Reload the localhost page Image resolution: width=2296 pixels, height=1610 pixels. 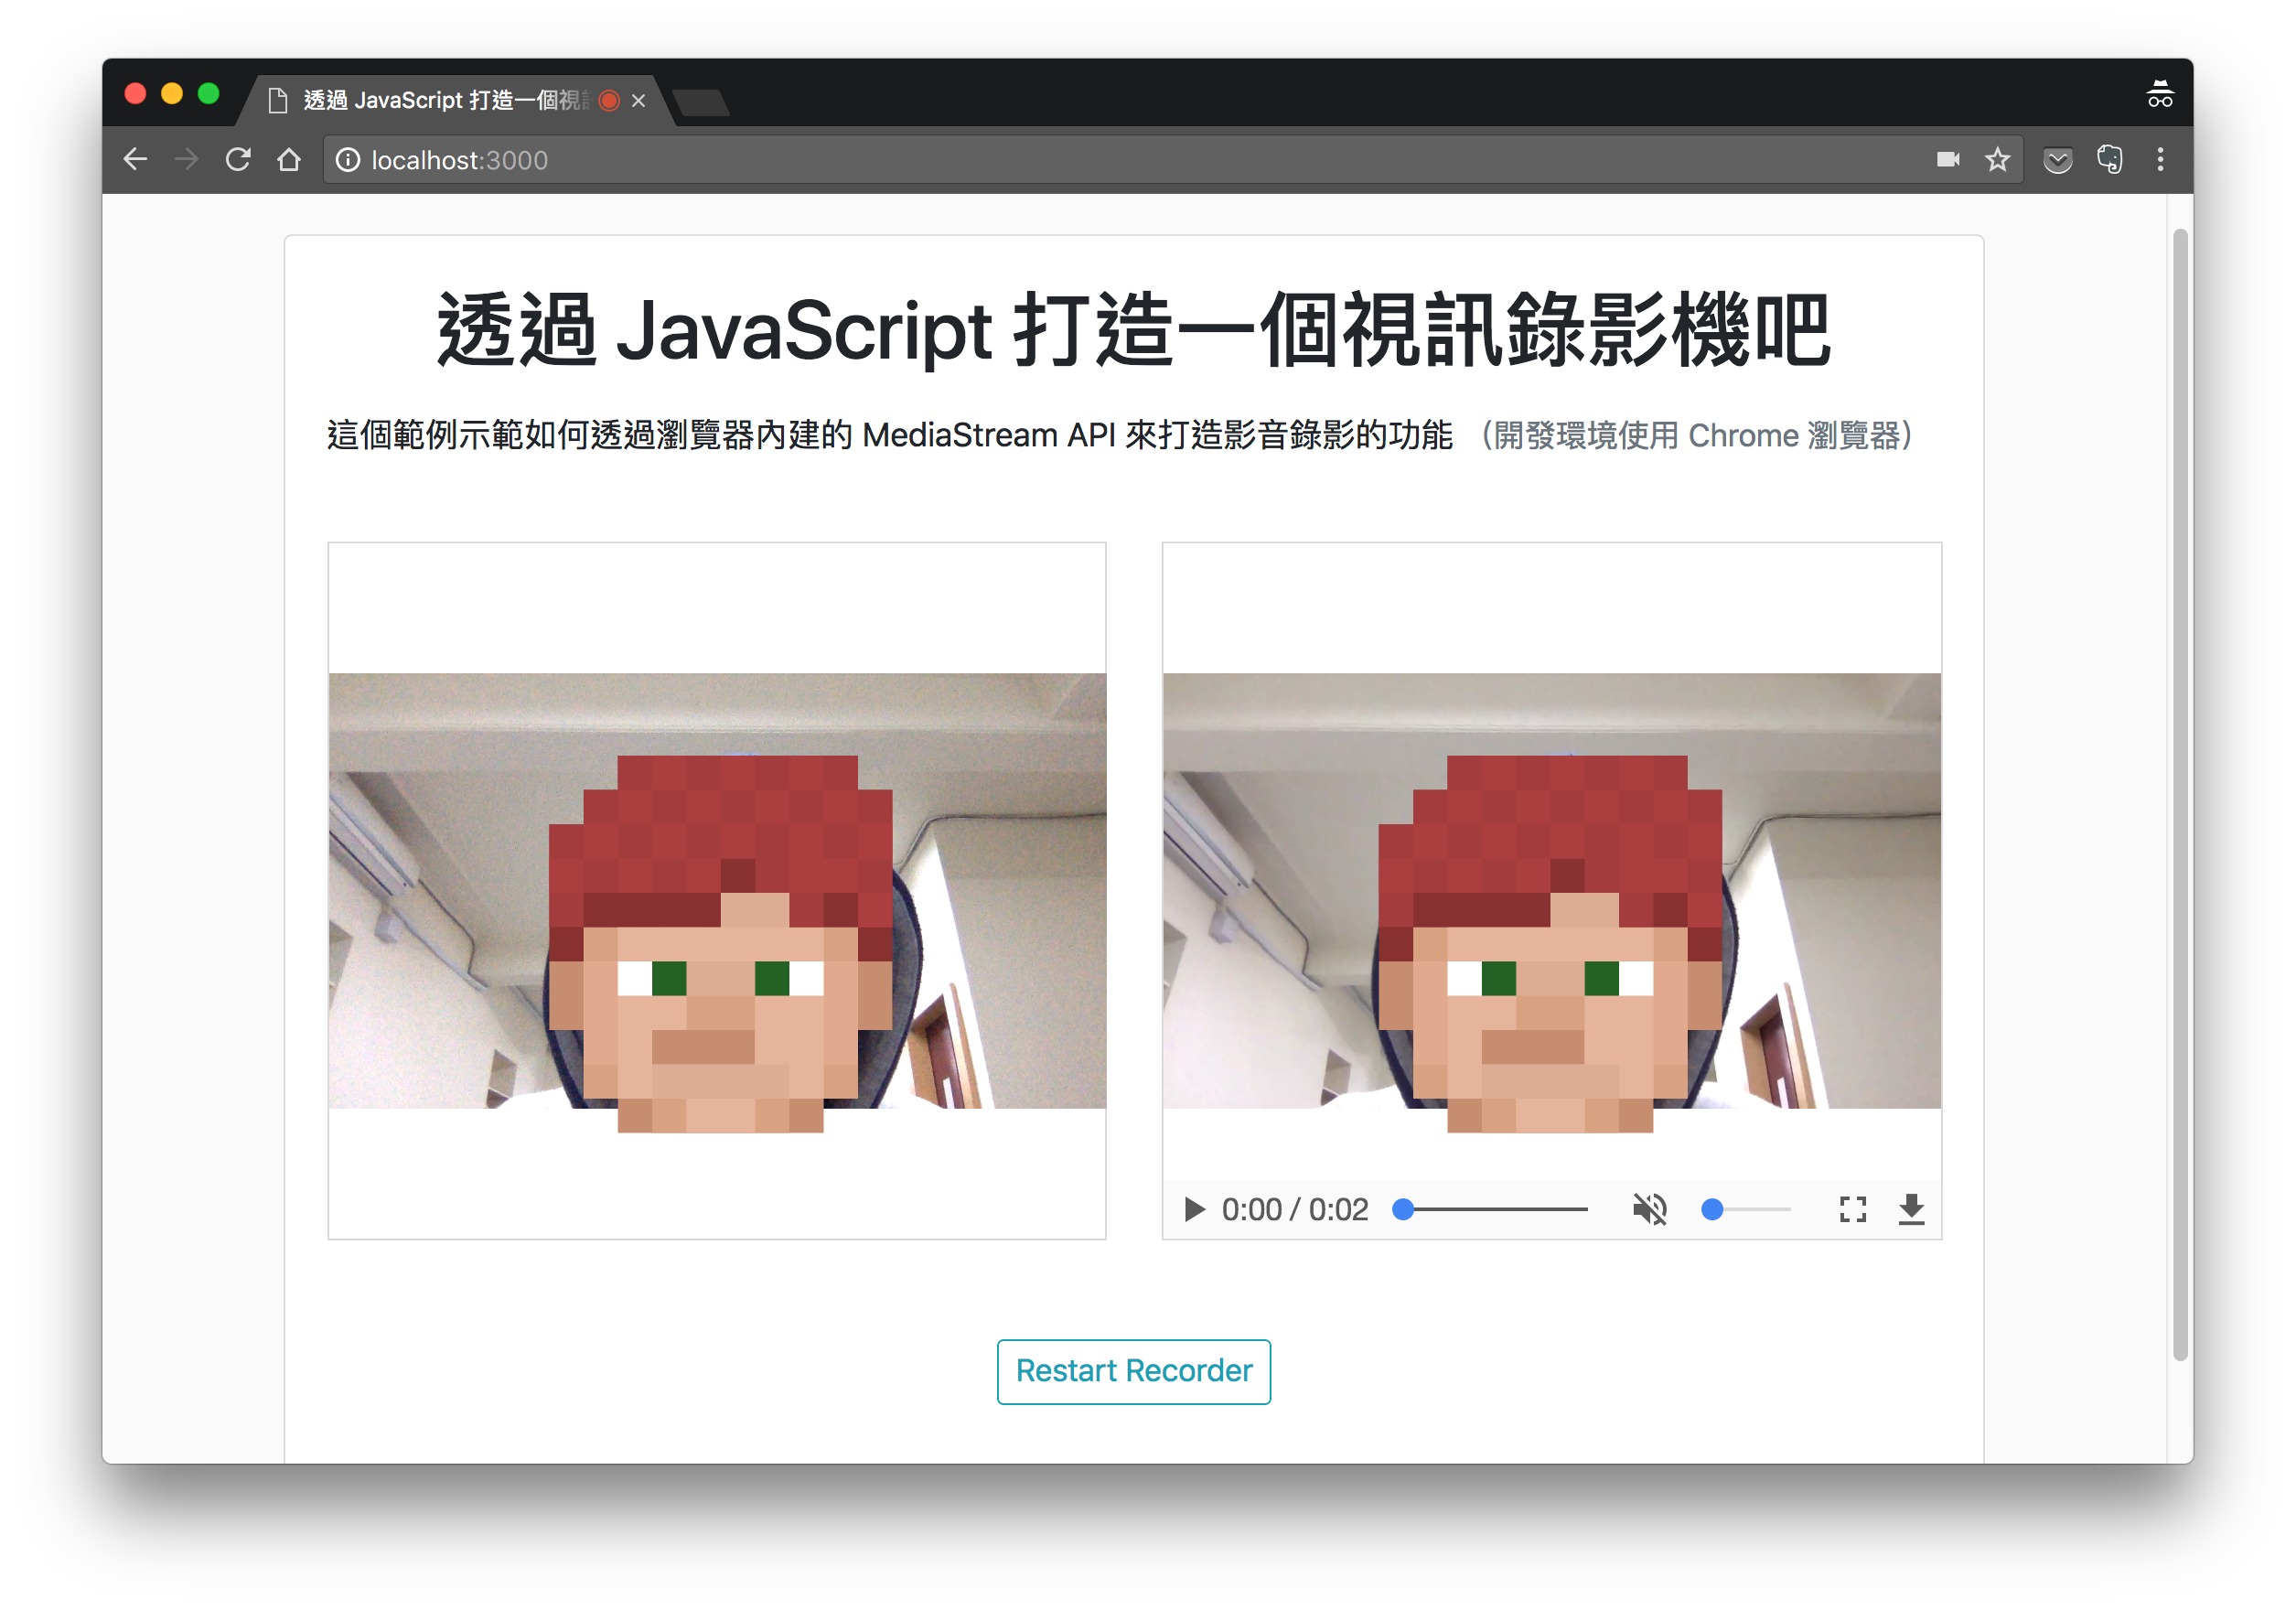pos(238,160)
